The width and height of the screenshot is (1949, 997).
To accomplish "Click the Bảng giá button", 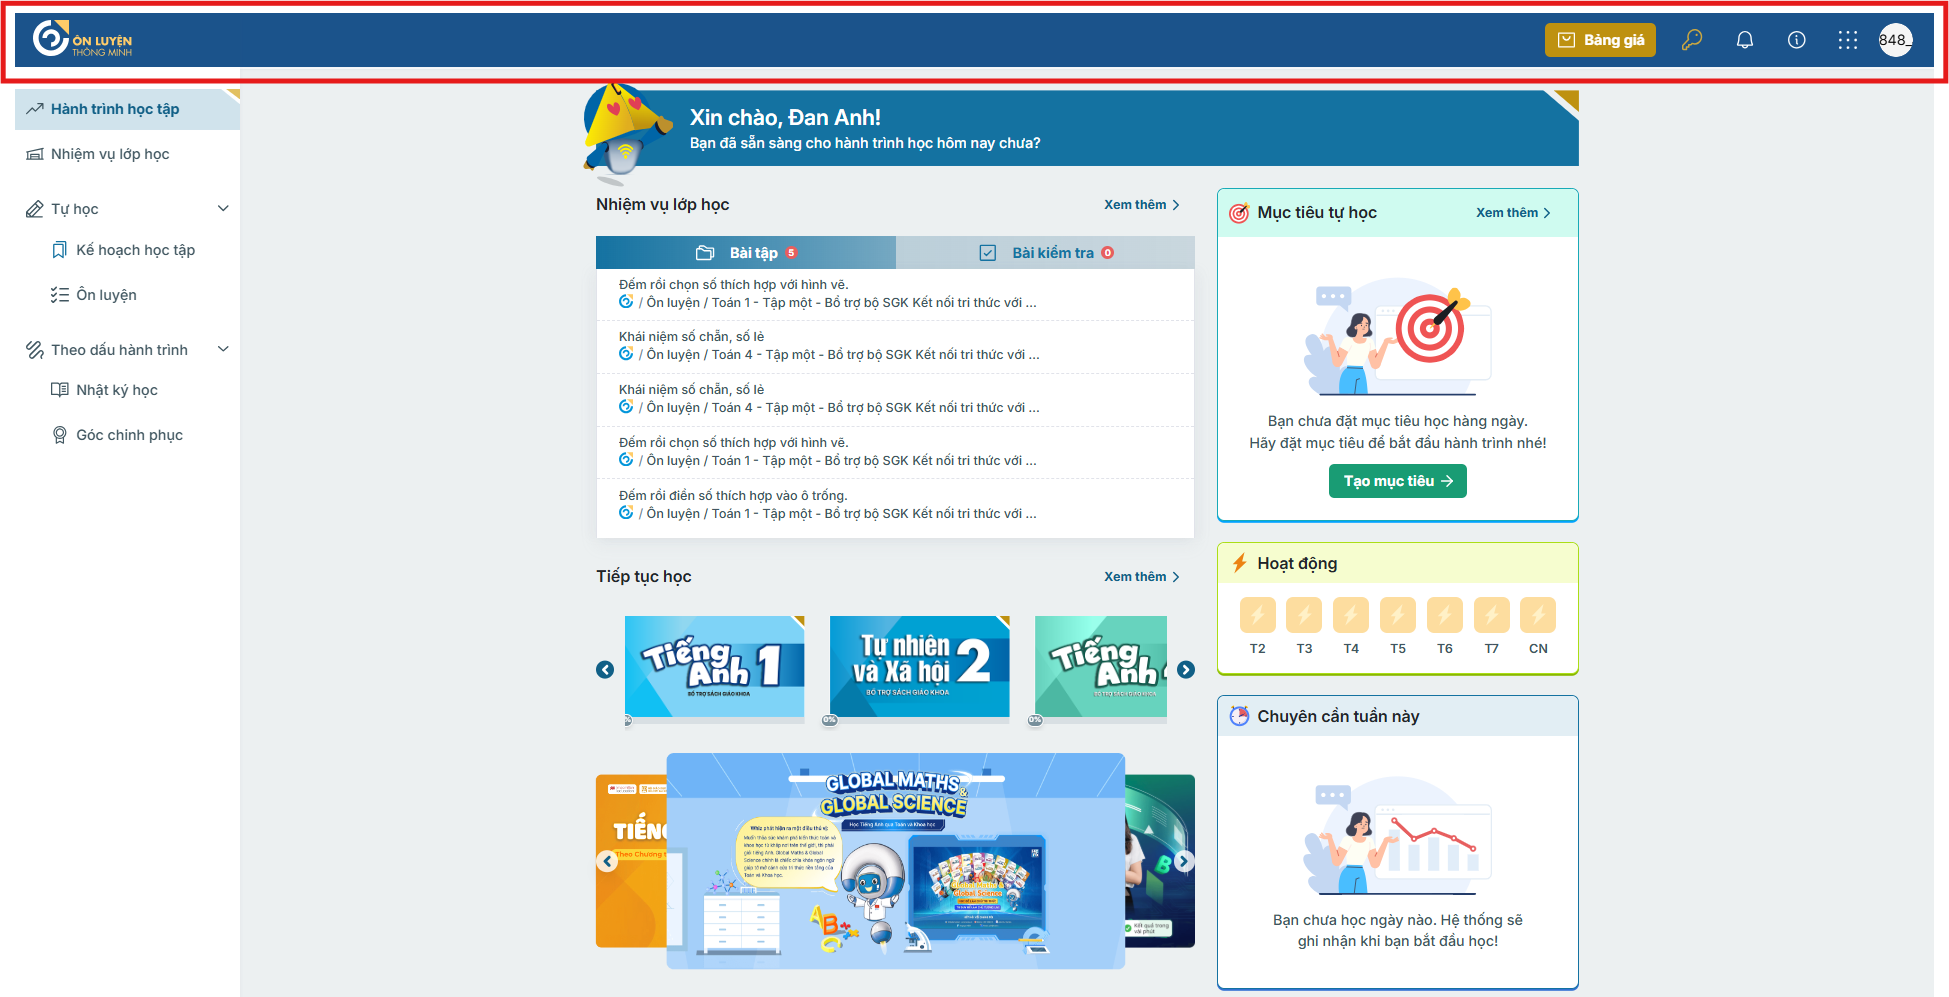I will (x=1600, y=40).
